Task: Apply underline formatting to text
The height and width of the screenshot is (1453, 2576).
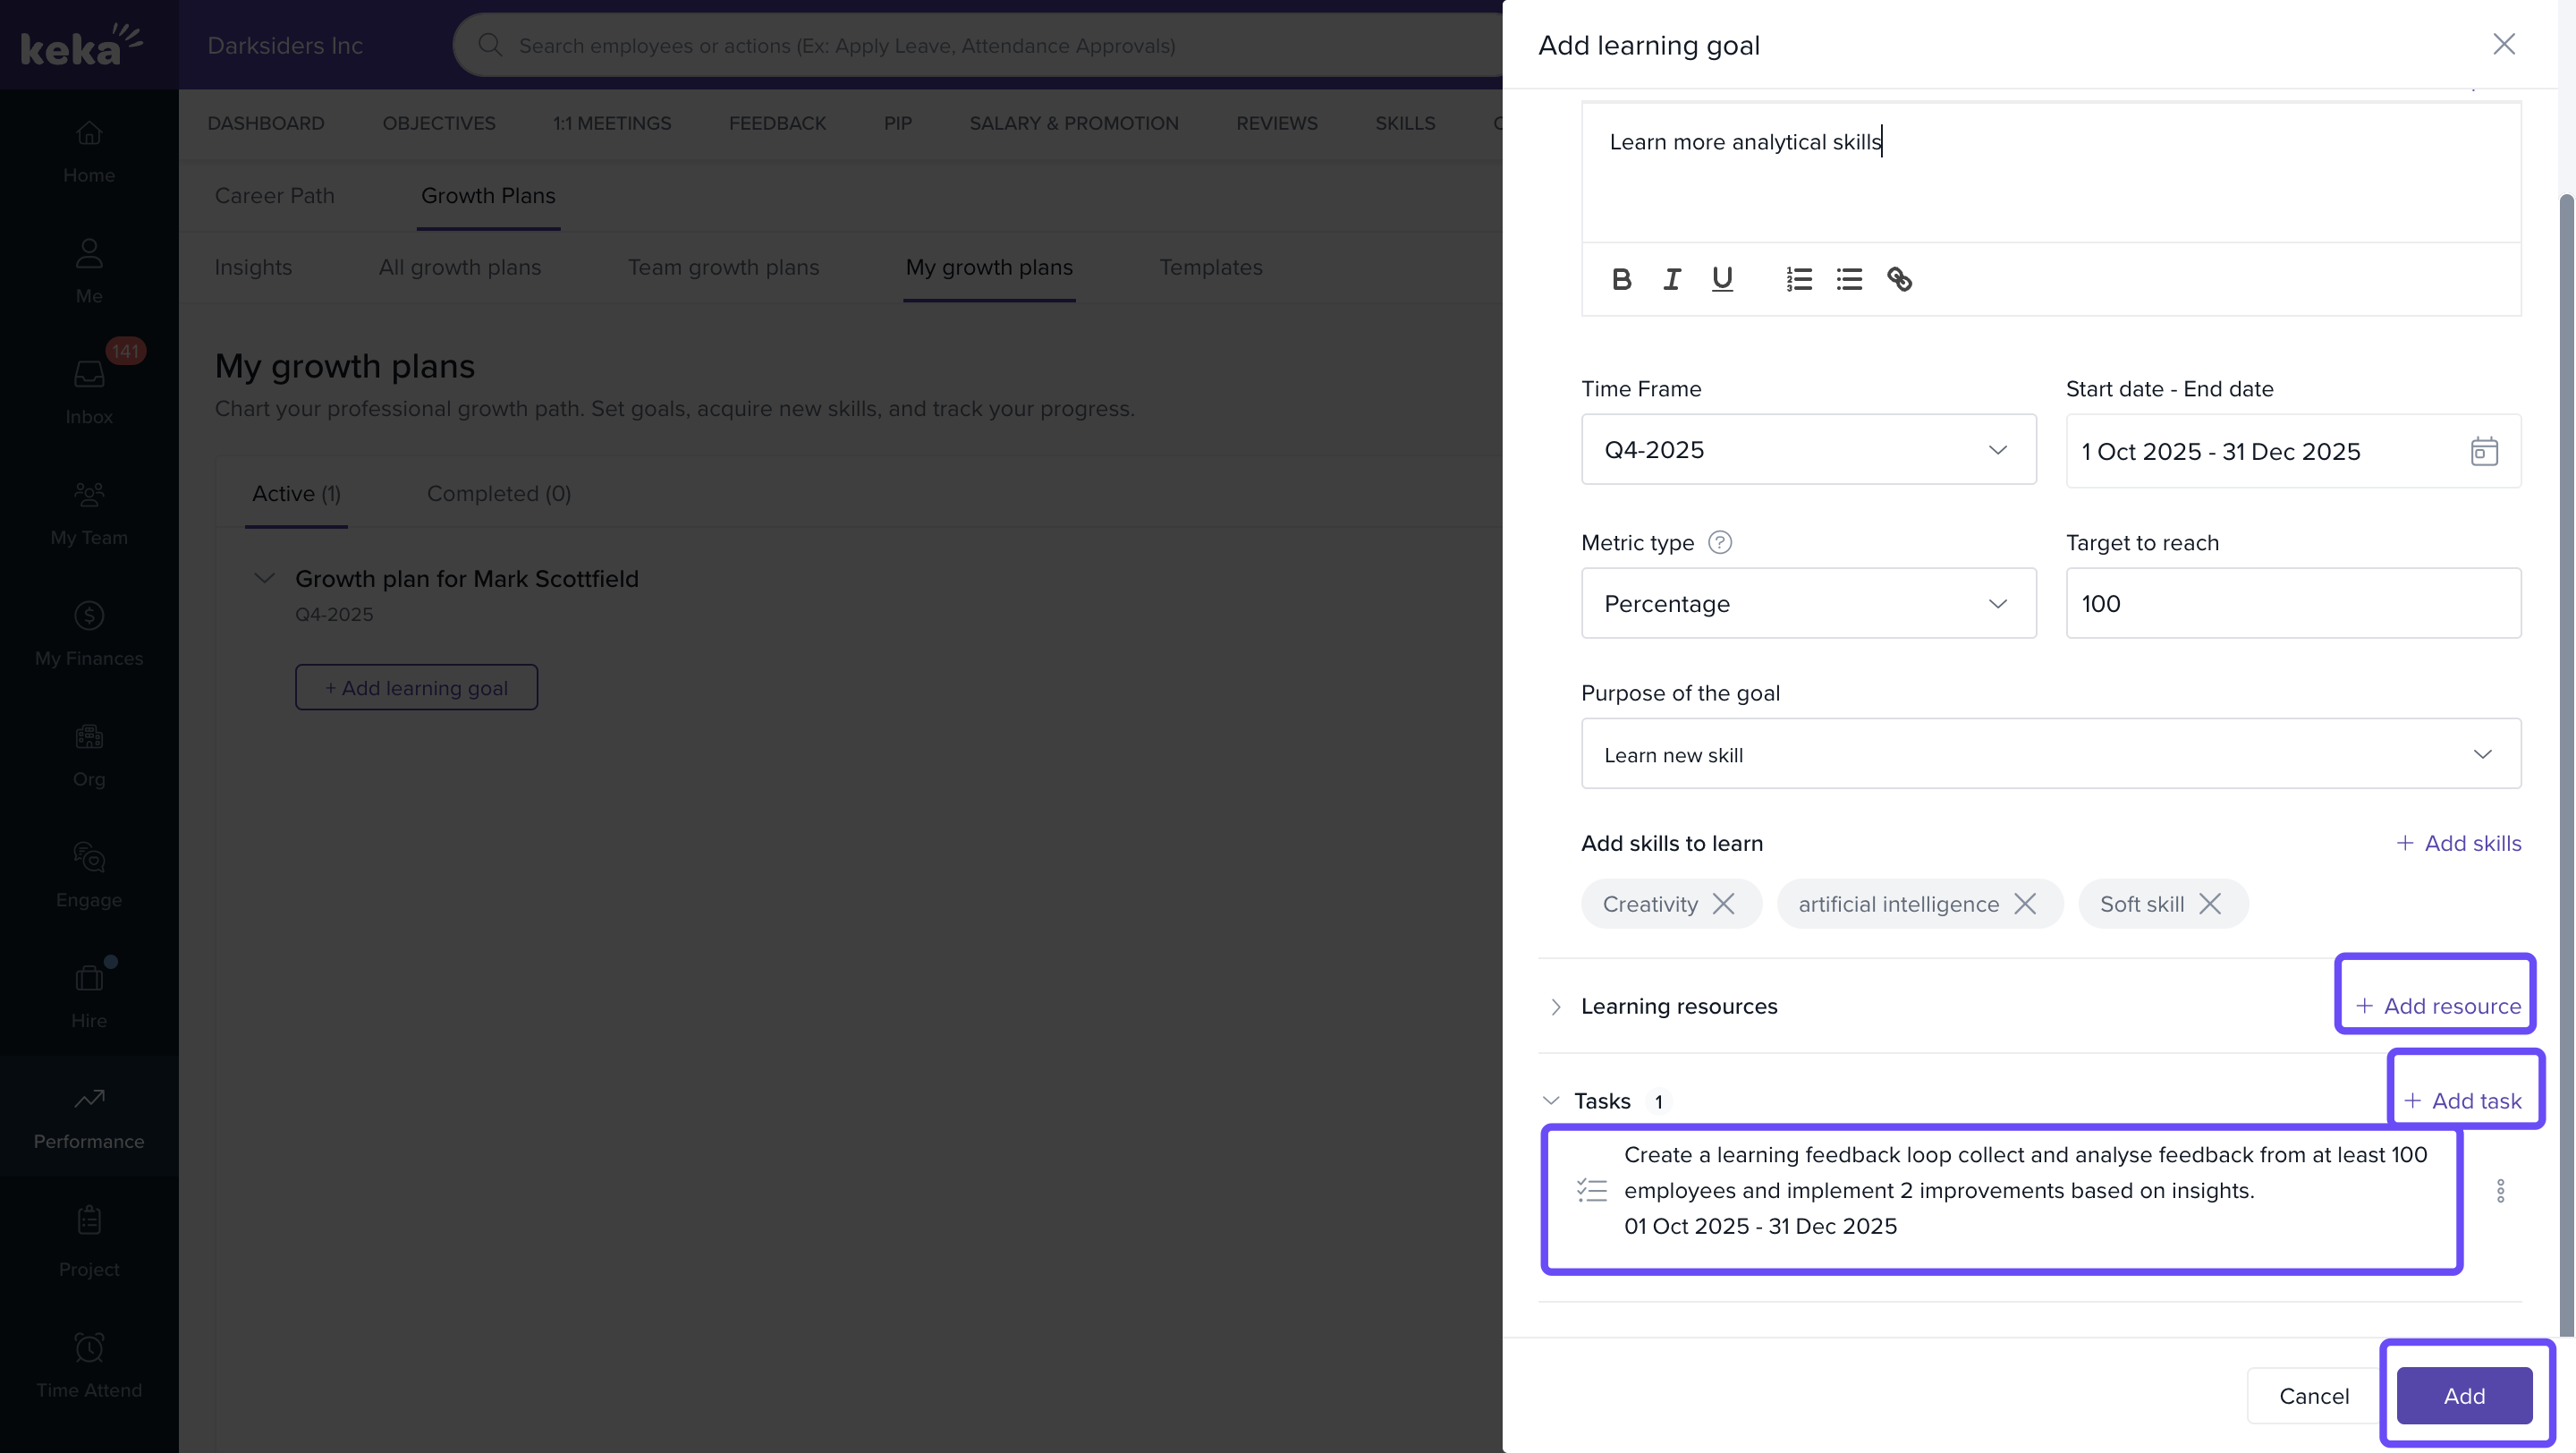Action: [1721, 279]
